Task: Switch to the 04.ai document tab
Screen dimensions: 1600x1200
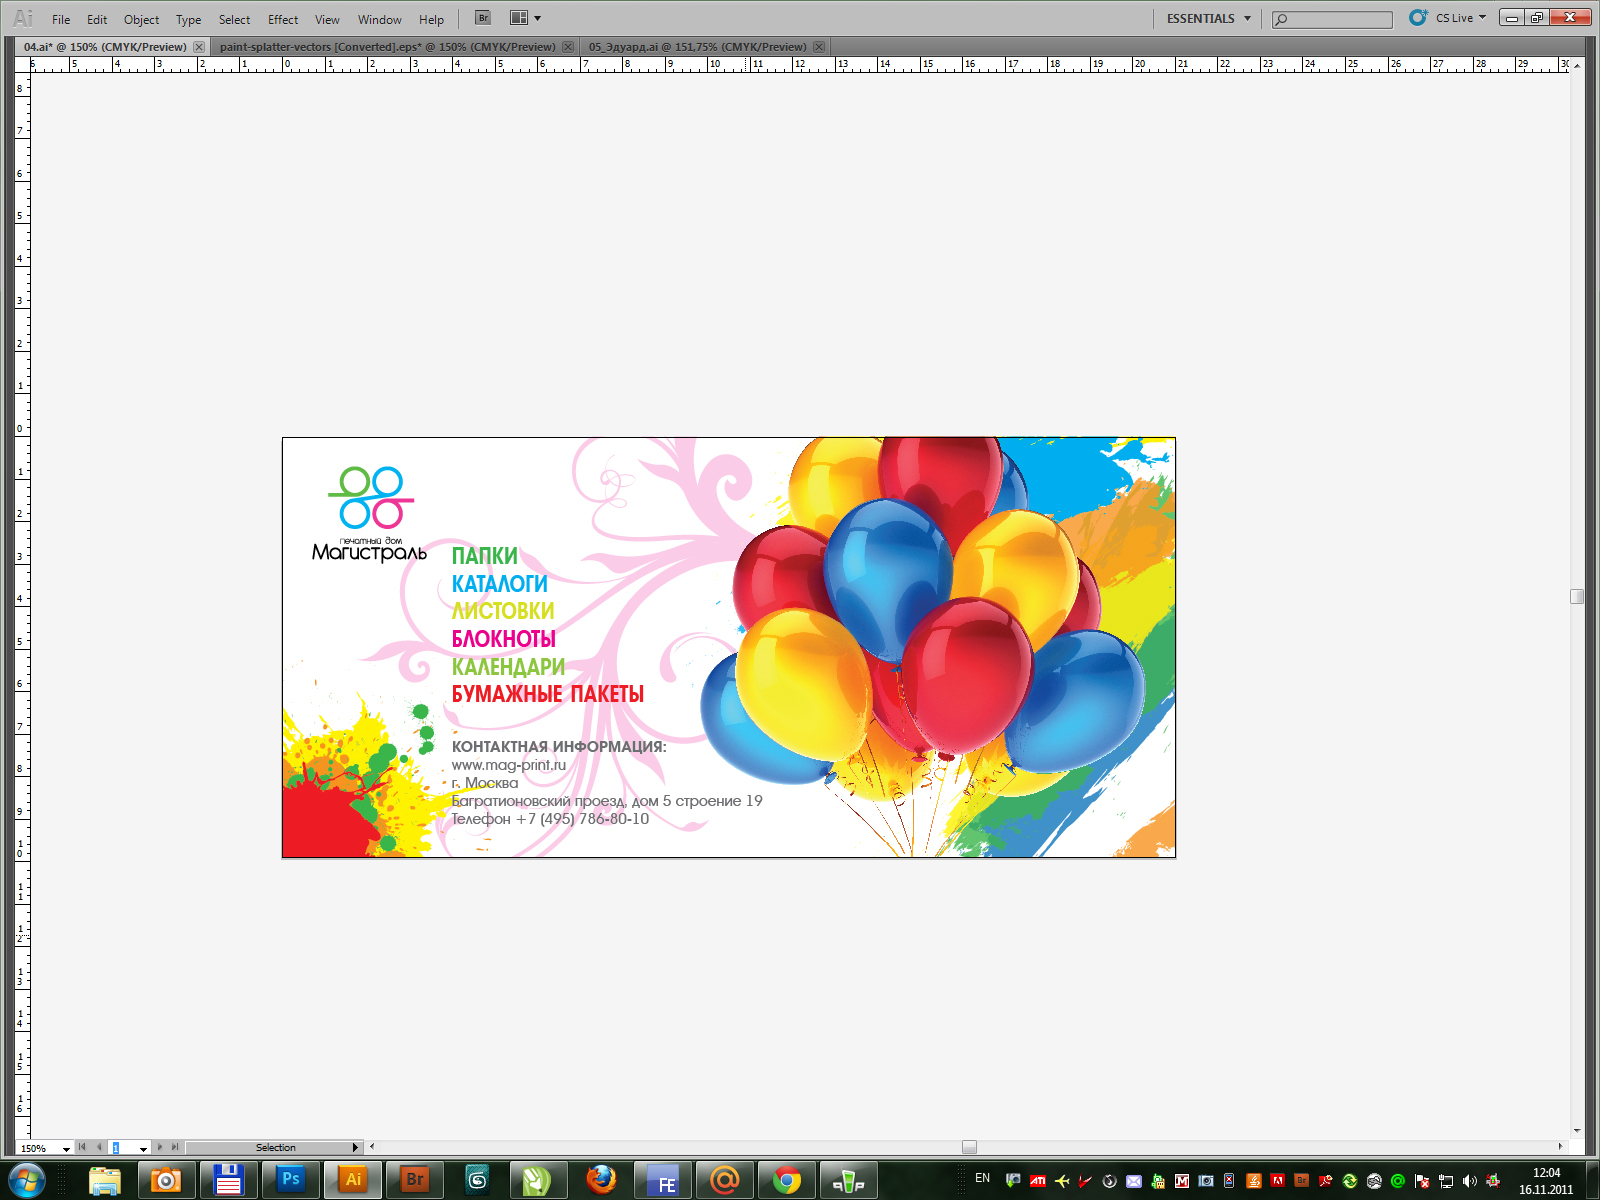Action: 105,47
